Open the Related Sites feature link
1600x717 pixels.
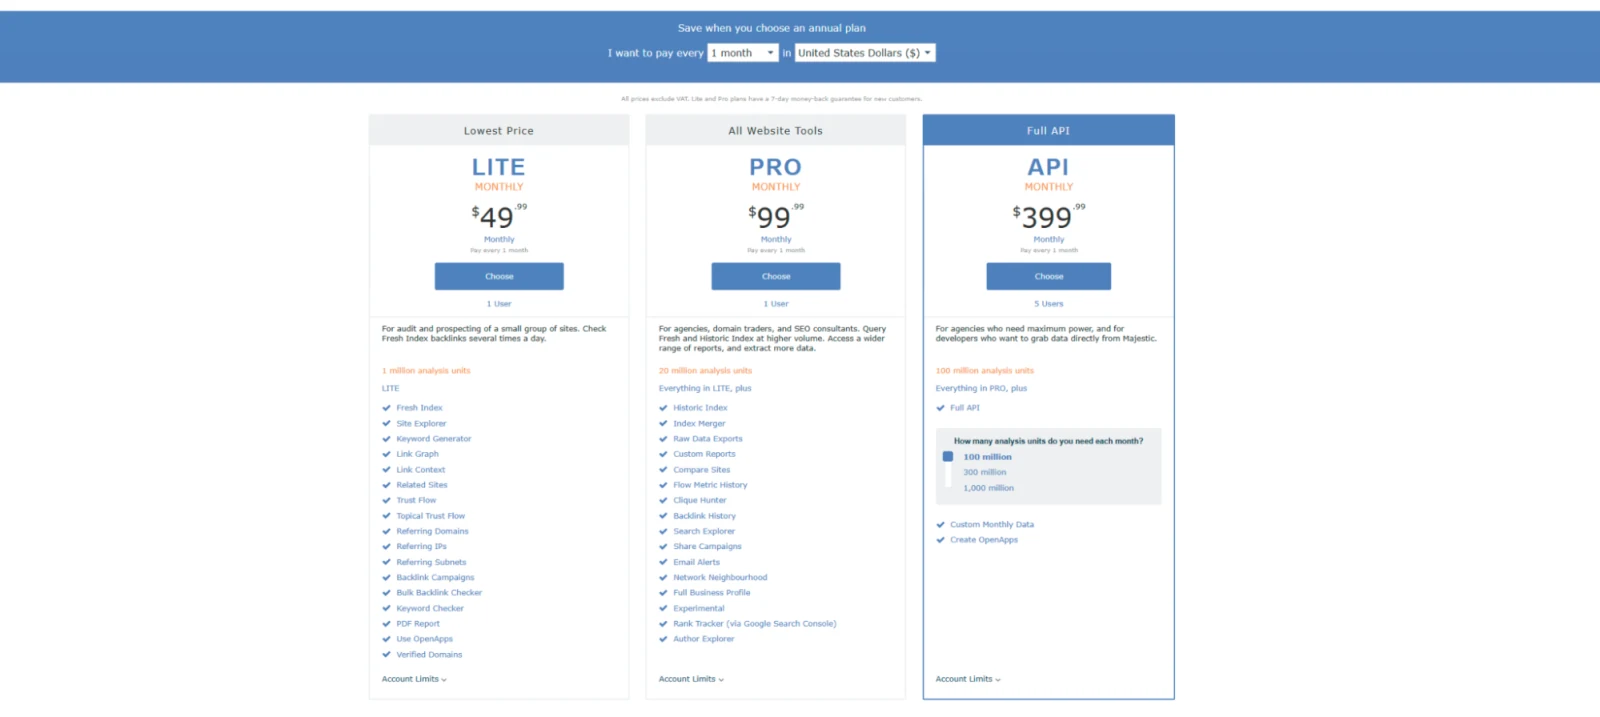[x=422, y=485]
